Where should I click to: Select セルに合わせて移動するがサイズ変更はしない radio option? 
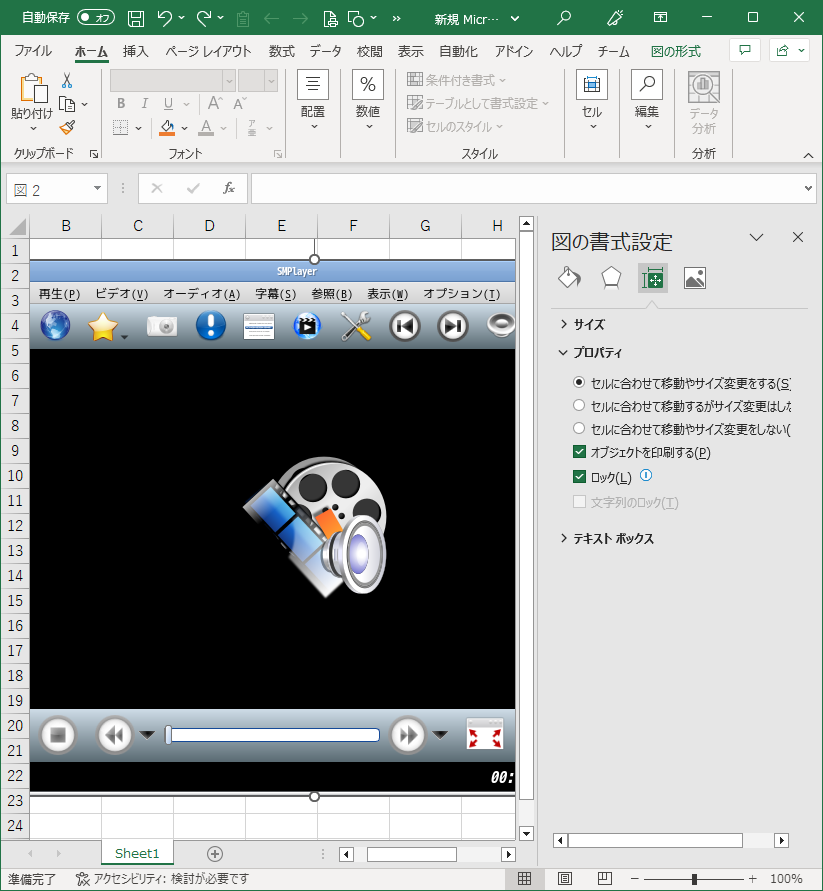[579, 405]
